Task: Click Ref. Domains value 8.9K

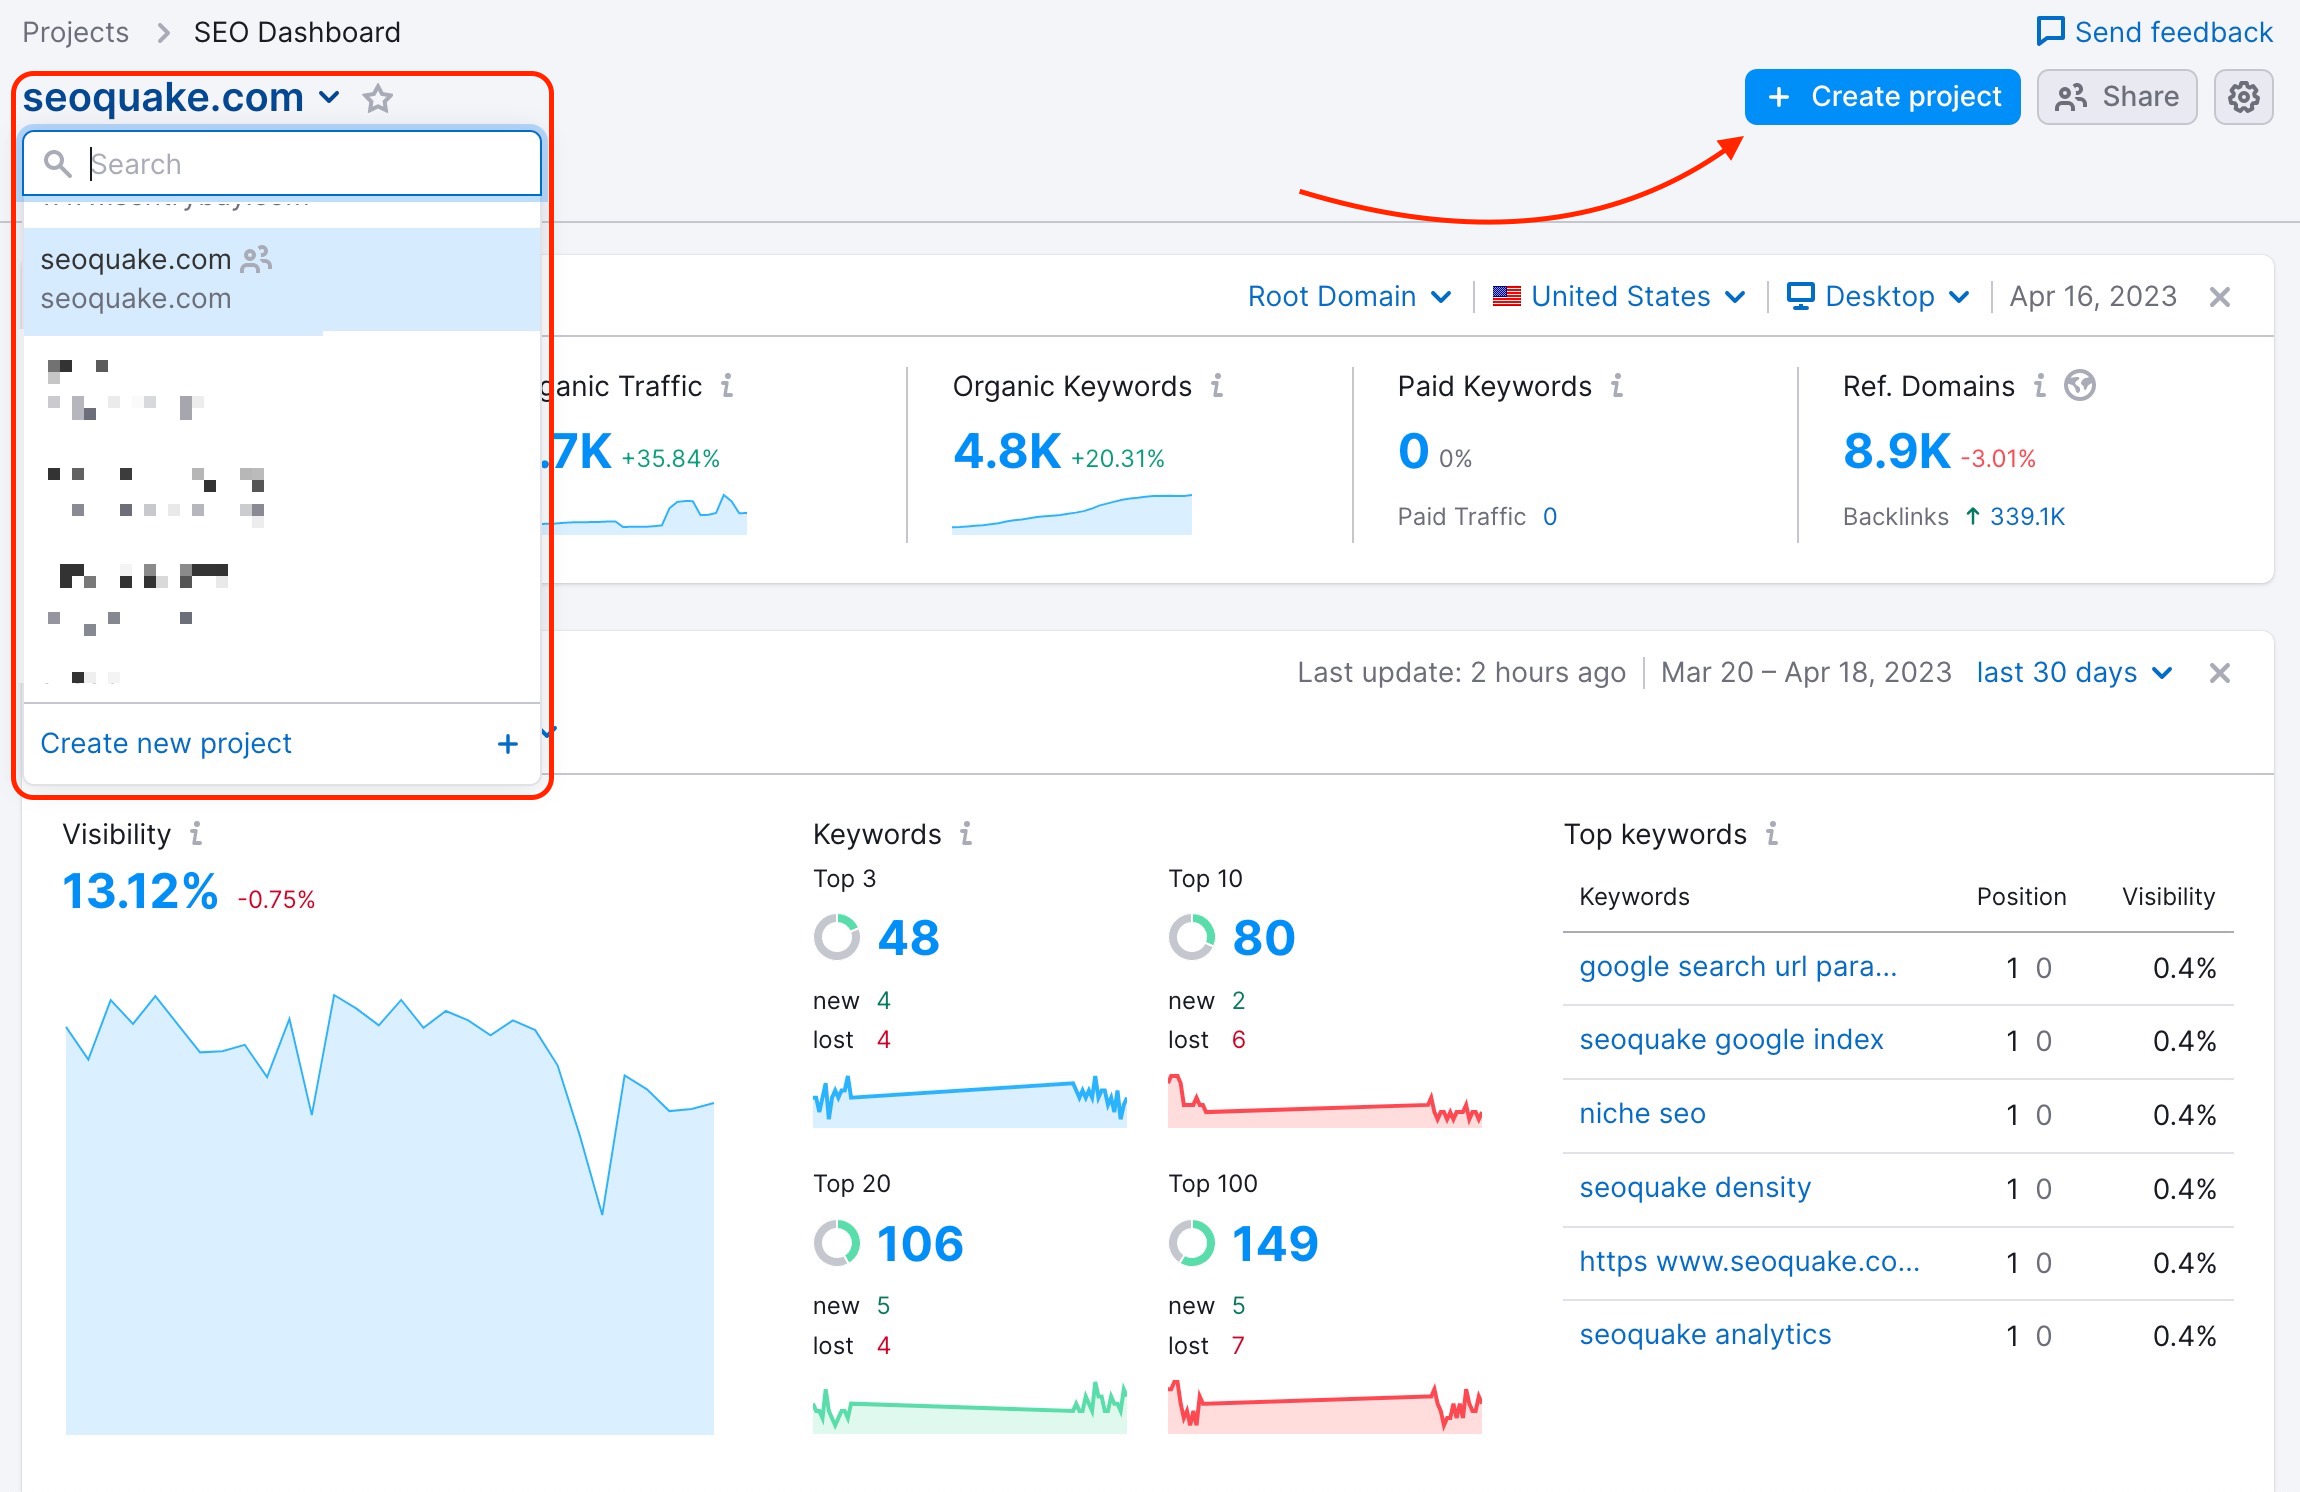Action: pos(1896,451)
